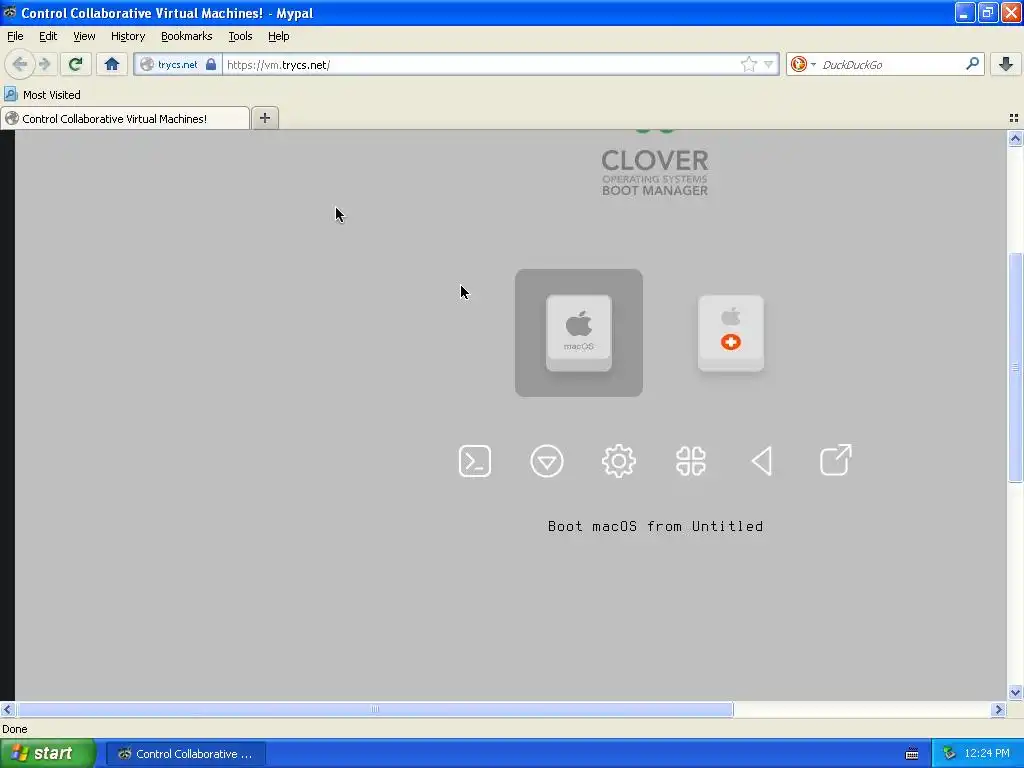Click the 'Done' status bar text
Viewport: 1024px width, 768px height.
click(x=15, y=729)
